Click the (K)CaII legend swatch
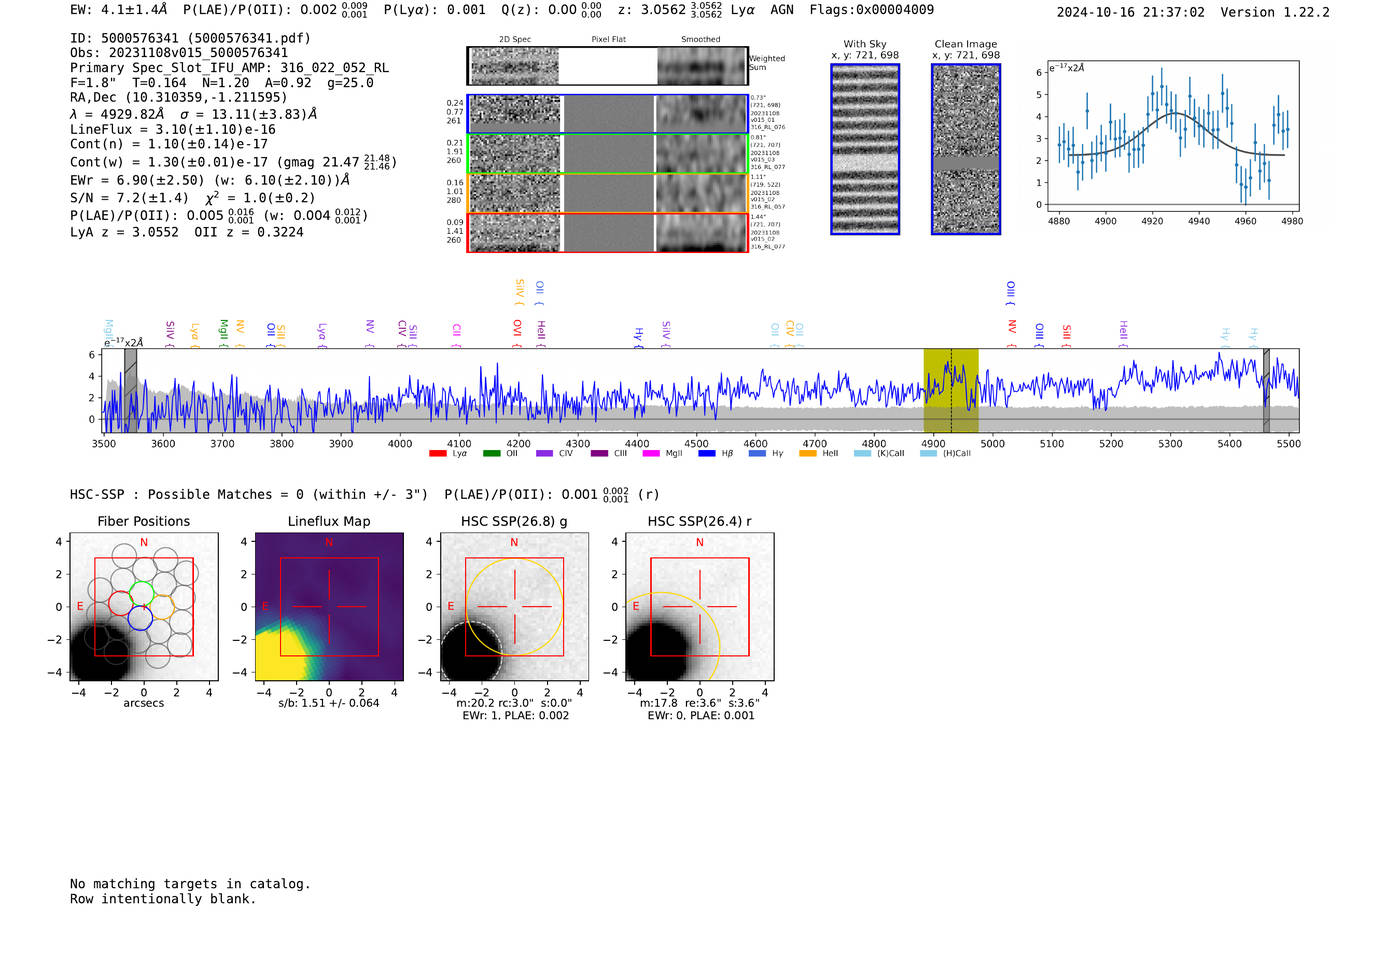 (863, 454)
